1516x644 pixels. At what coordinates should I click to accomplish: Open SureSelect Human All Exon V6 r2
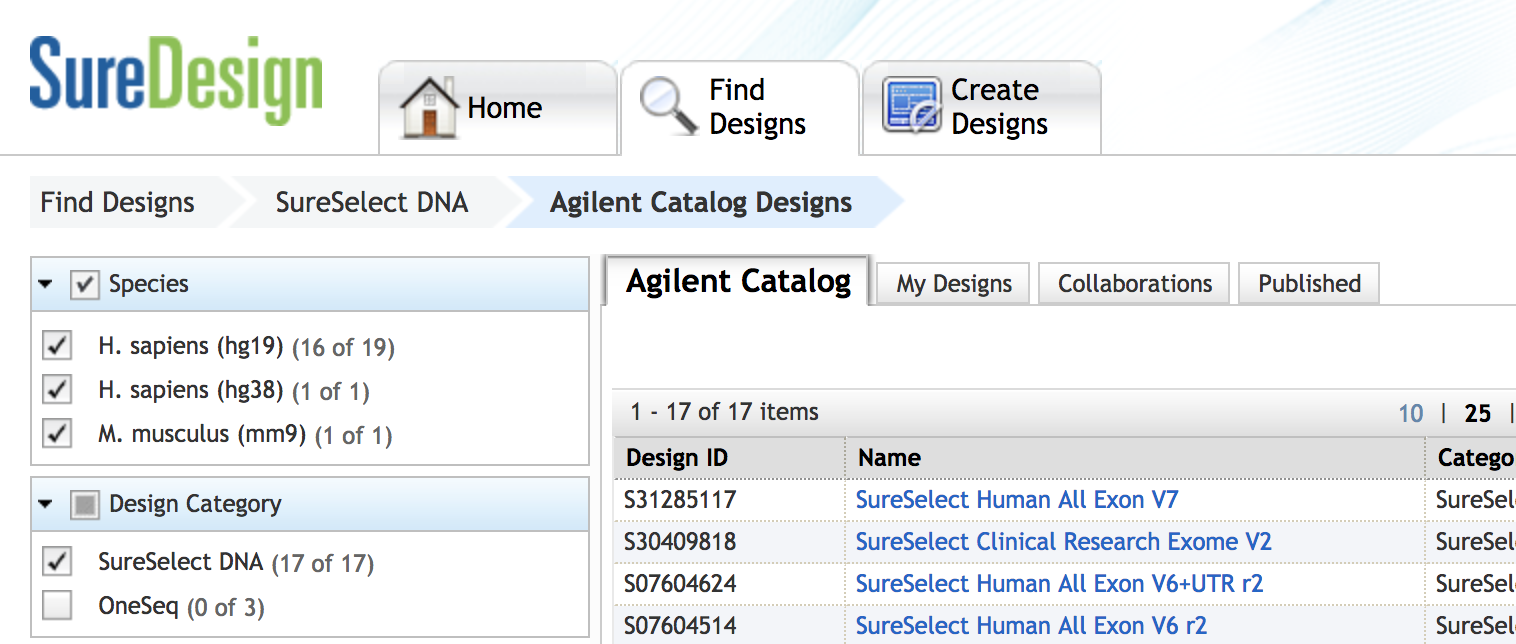[1031, 626]
